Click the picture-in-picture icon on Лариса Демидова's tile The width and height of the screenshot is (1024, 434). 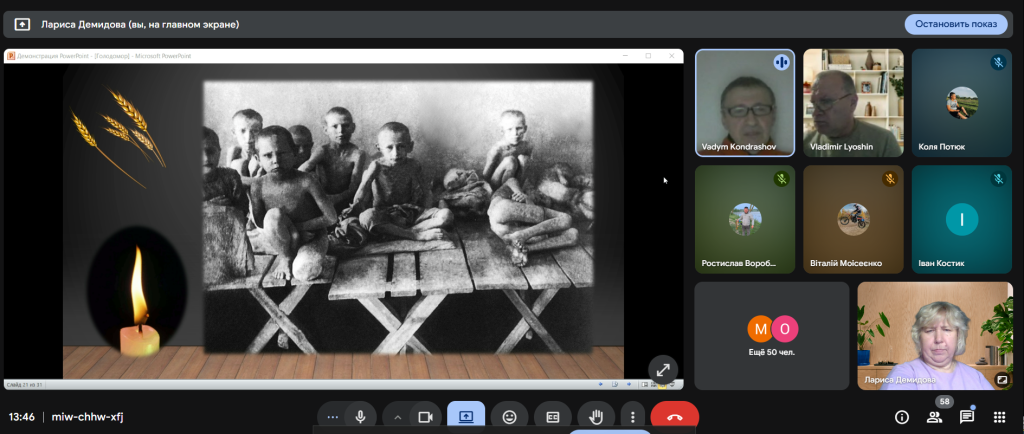click(x=1001, y=379)
